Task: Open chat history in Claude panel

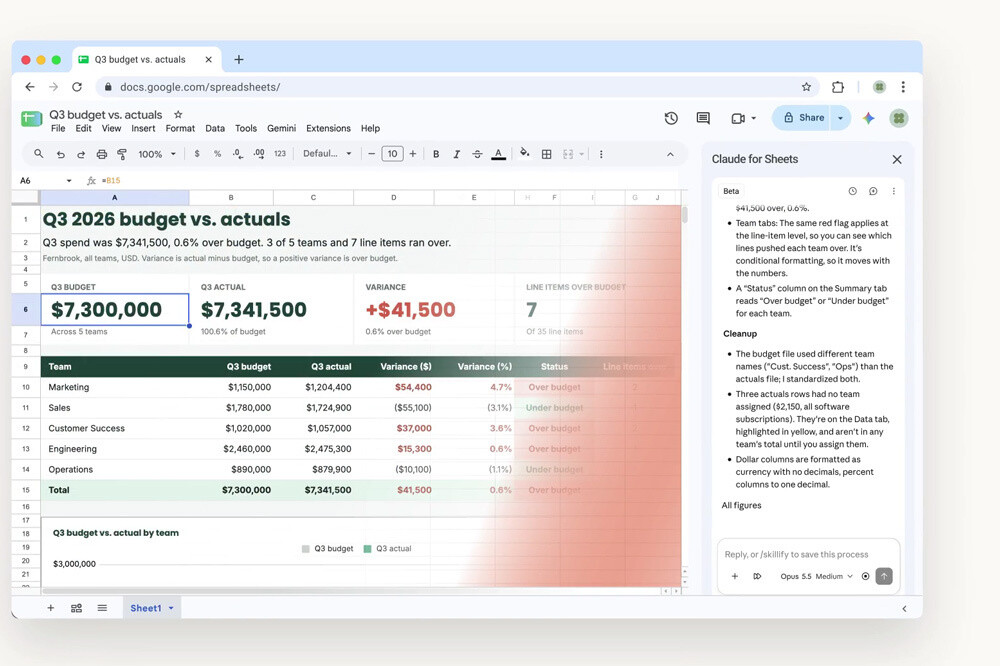Action: click(x=853, y=191)
